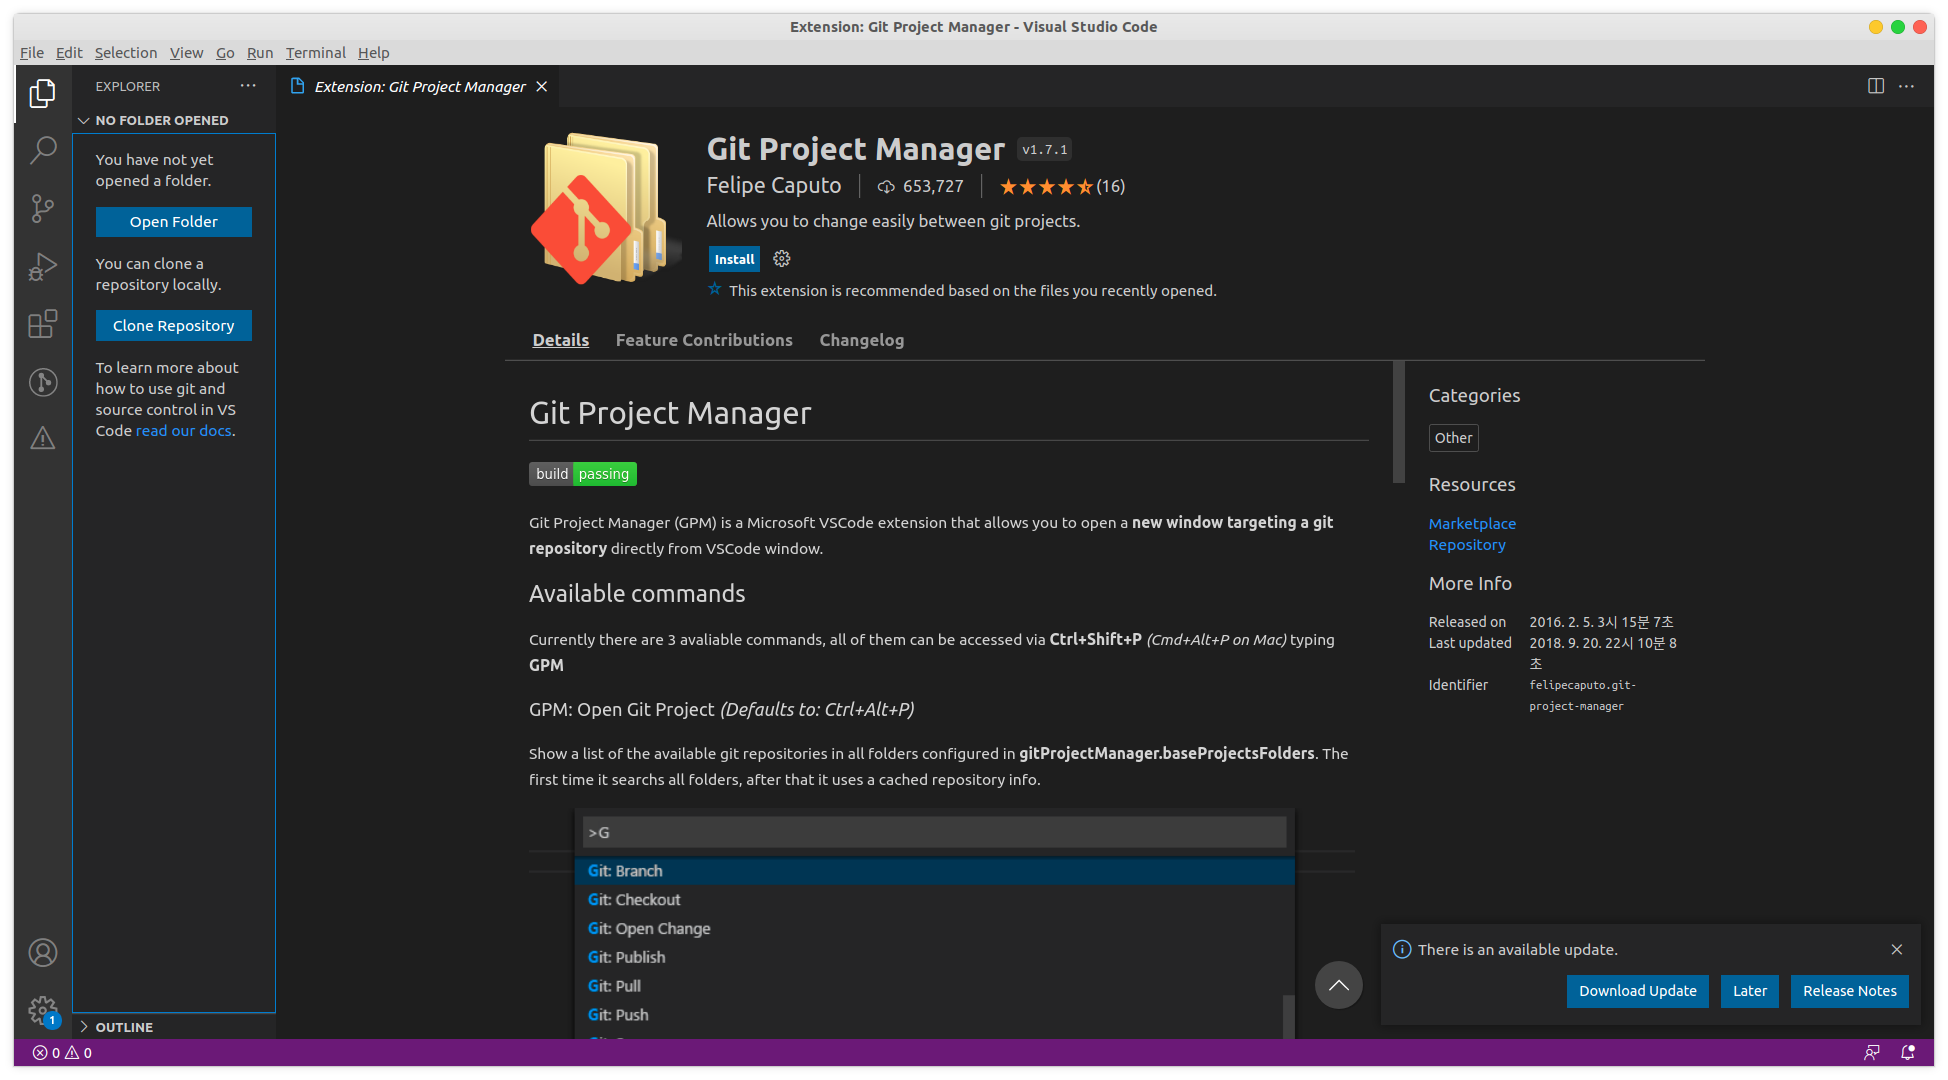Image resolution: width=1948 pixels, height=1080 pixels.
Task: Open the Terminal menu
Action: [x=315, y=53]
